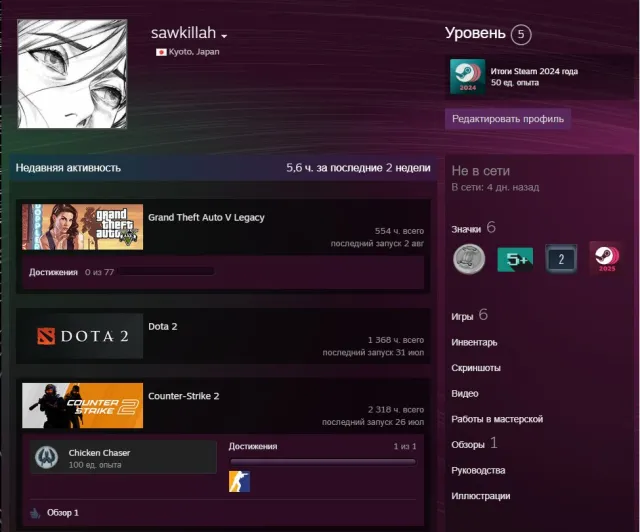Open the Counter-Strike 2 title link

click(184, 396)
